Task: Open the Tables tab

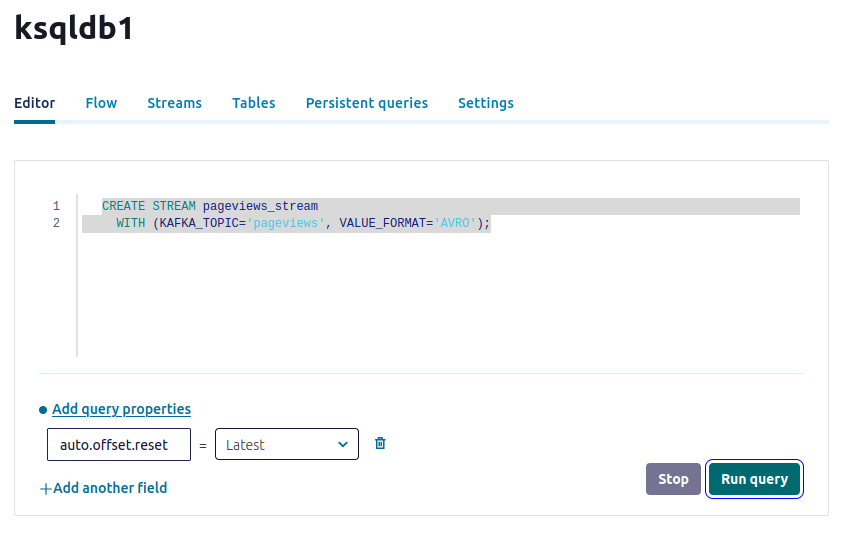Action: (x=253, y=103)
